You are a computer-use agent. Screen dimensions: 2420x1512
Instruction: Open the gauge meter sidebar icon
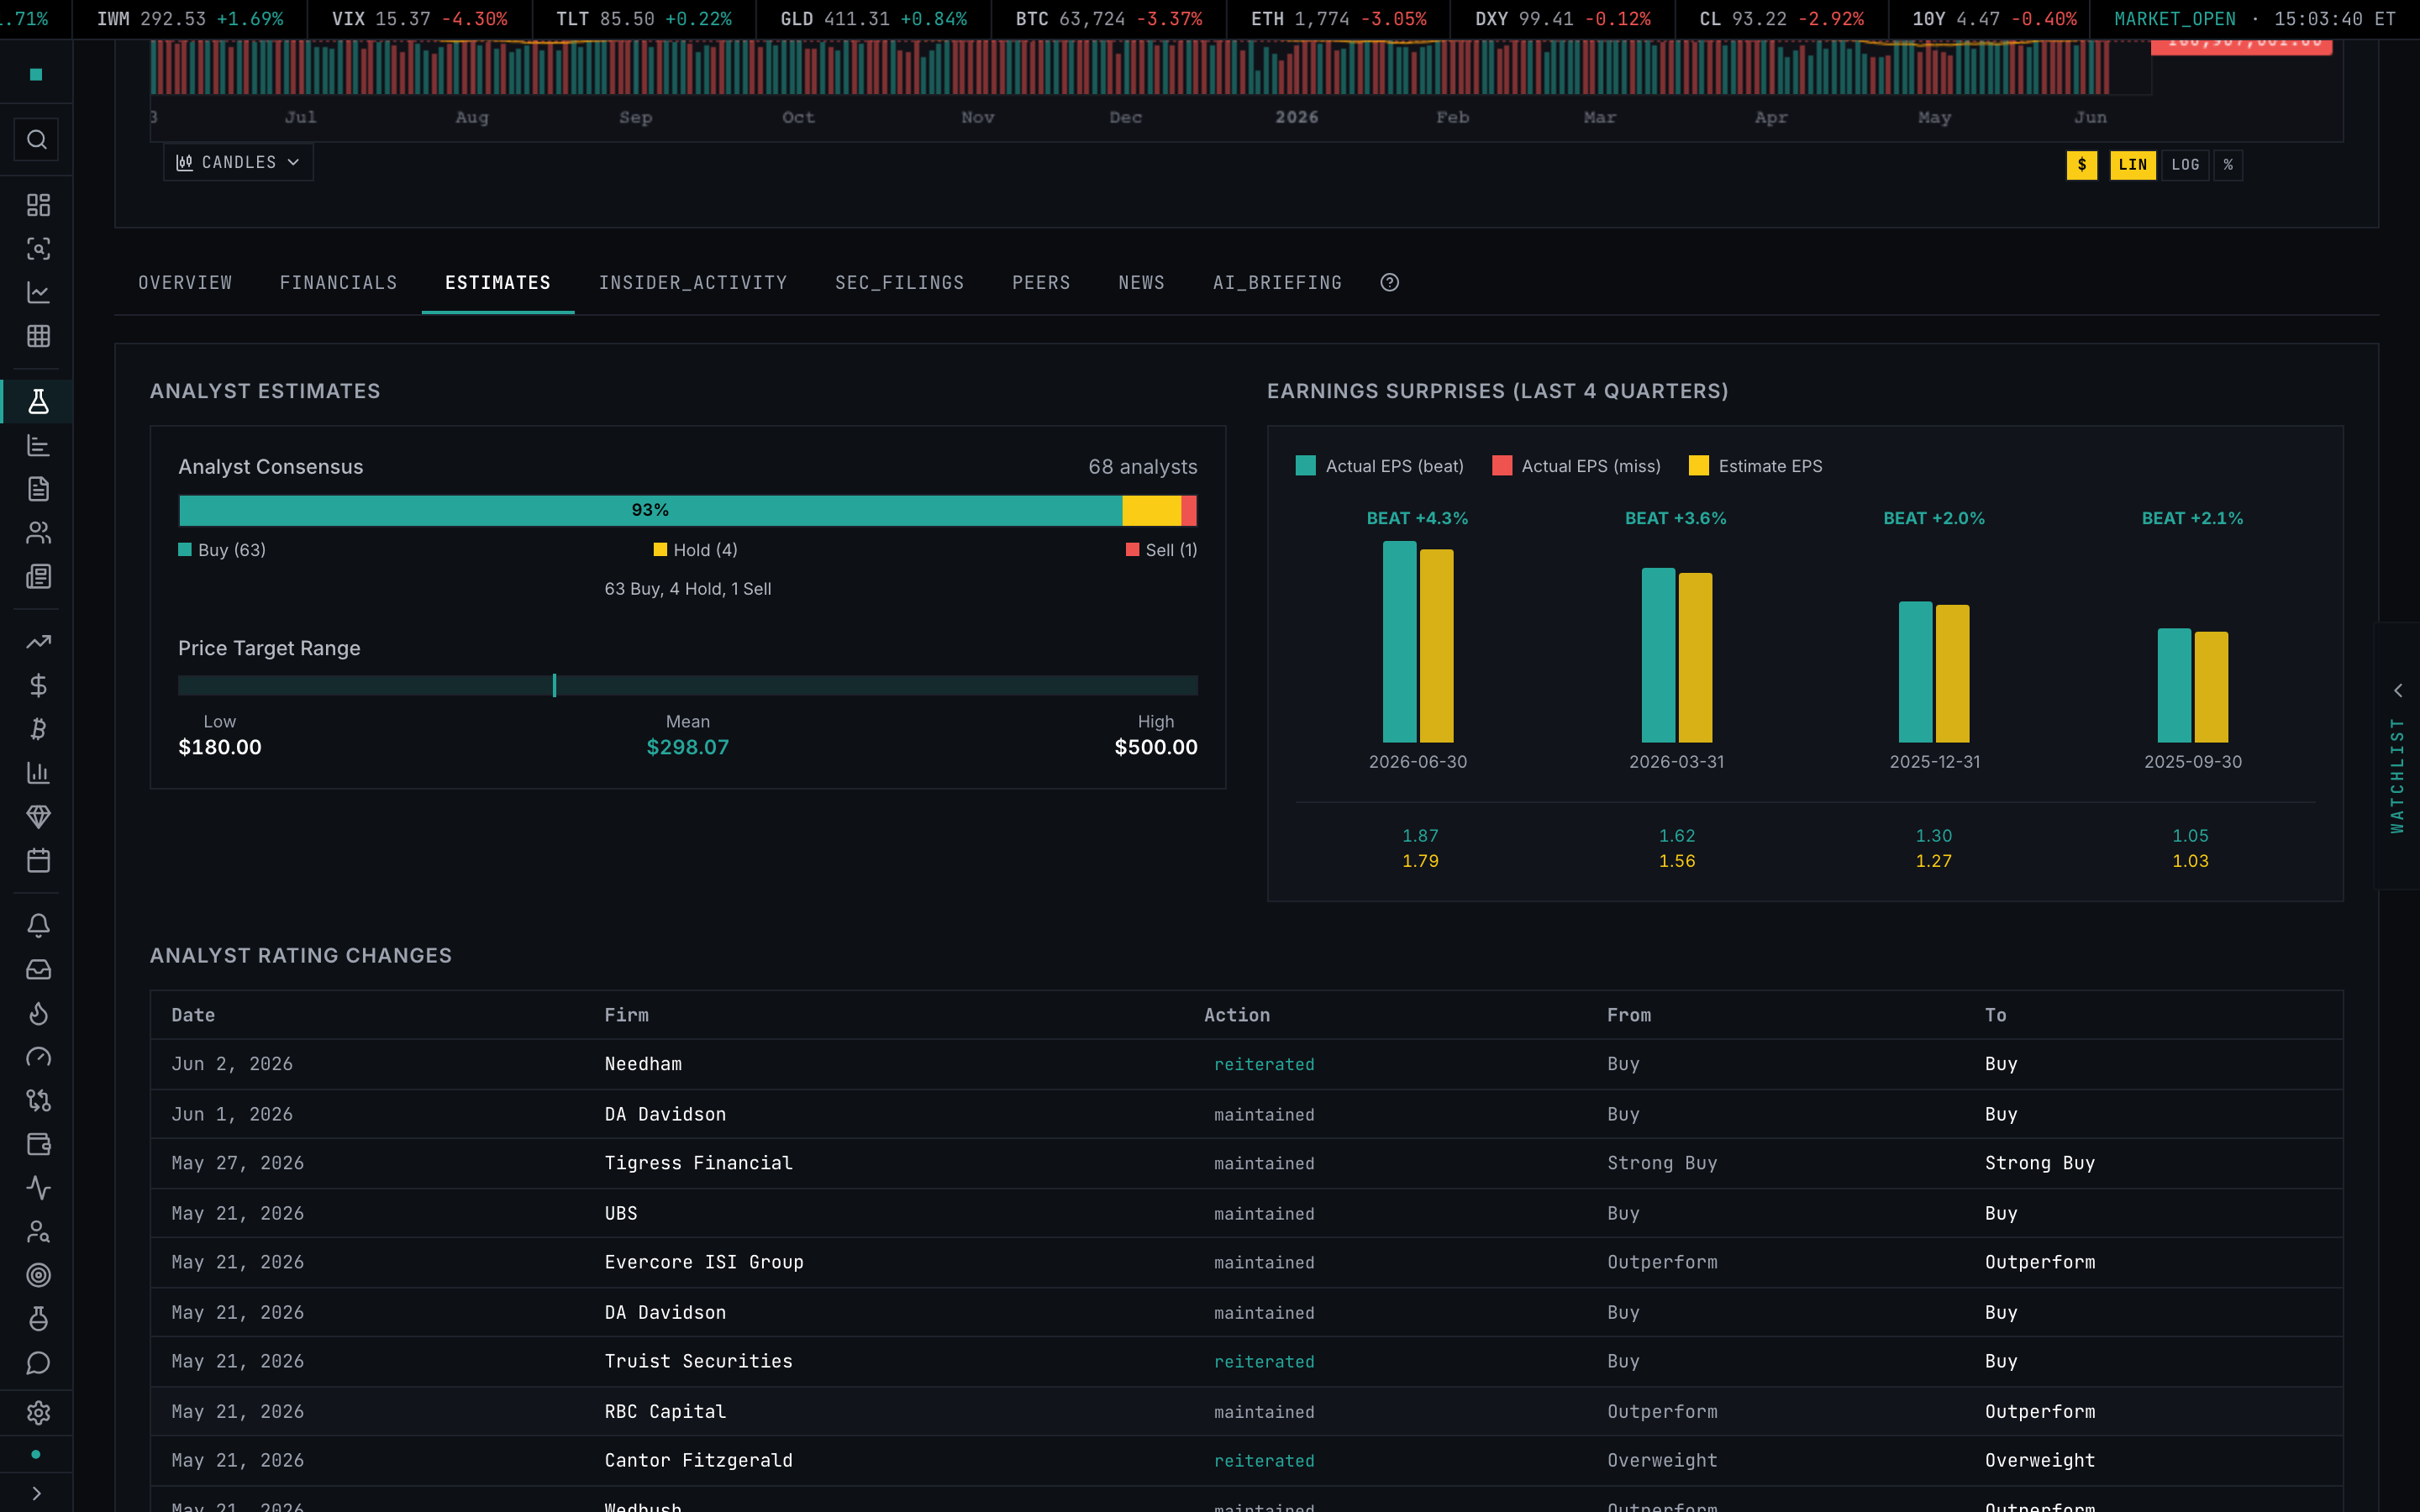pyautogui.click(x=38, y=1057)
